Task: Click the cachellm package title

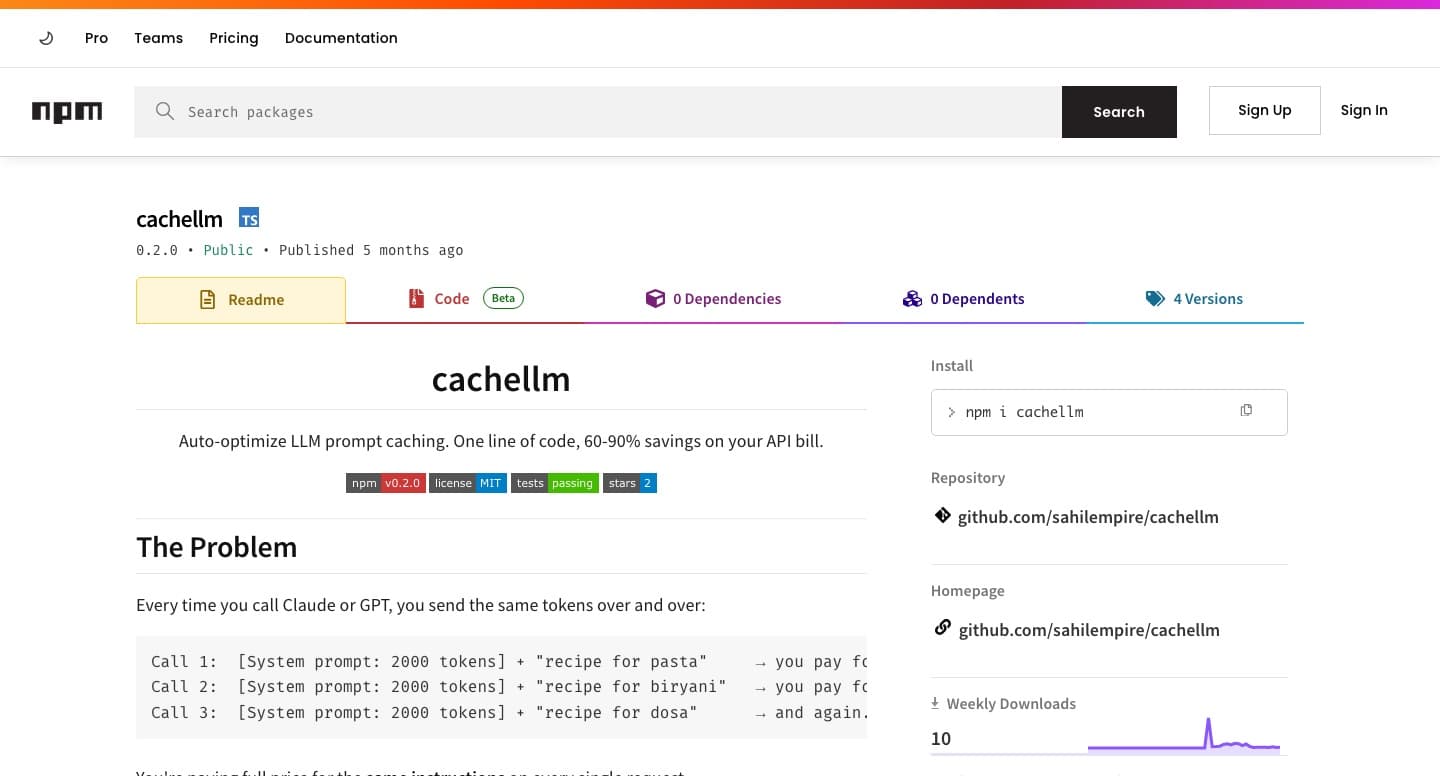Action: click(x=180, y=219)
